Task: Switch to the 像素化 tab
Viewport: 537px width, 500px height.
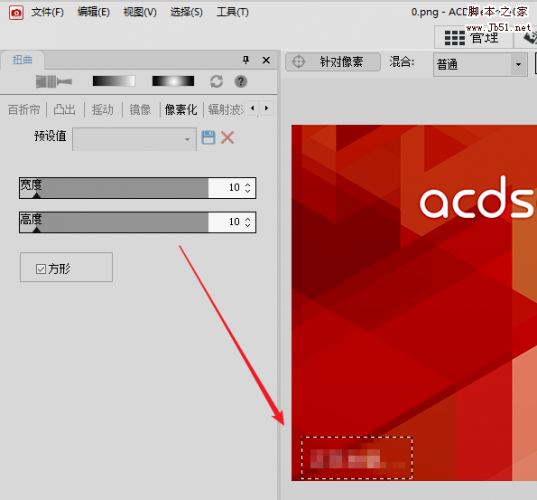Action: point(181,110)
